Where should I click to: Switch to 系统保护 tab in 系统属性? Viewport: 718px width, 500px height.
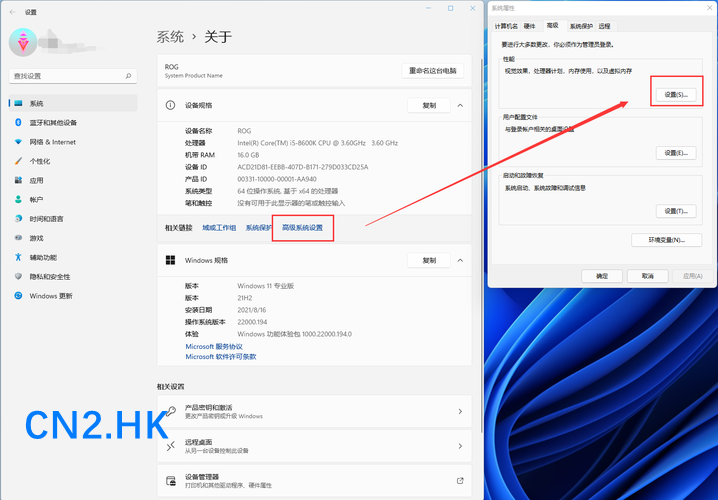tap(581, 26)
